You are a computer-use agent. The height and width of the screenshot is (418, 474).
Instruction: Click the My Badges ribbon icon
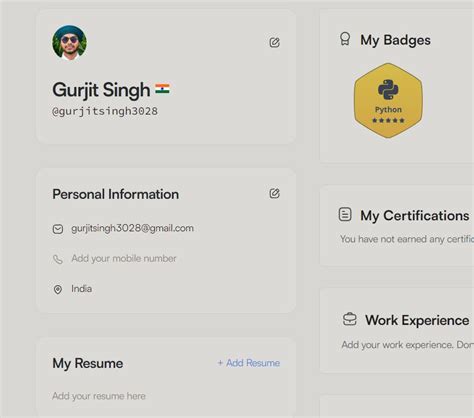click(345, 39)
